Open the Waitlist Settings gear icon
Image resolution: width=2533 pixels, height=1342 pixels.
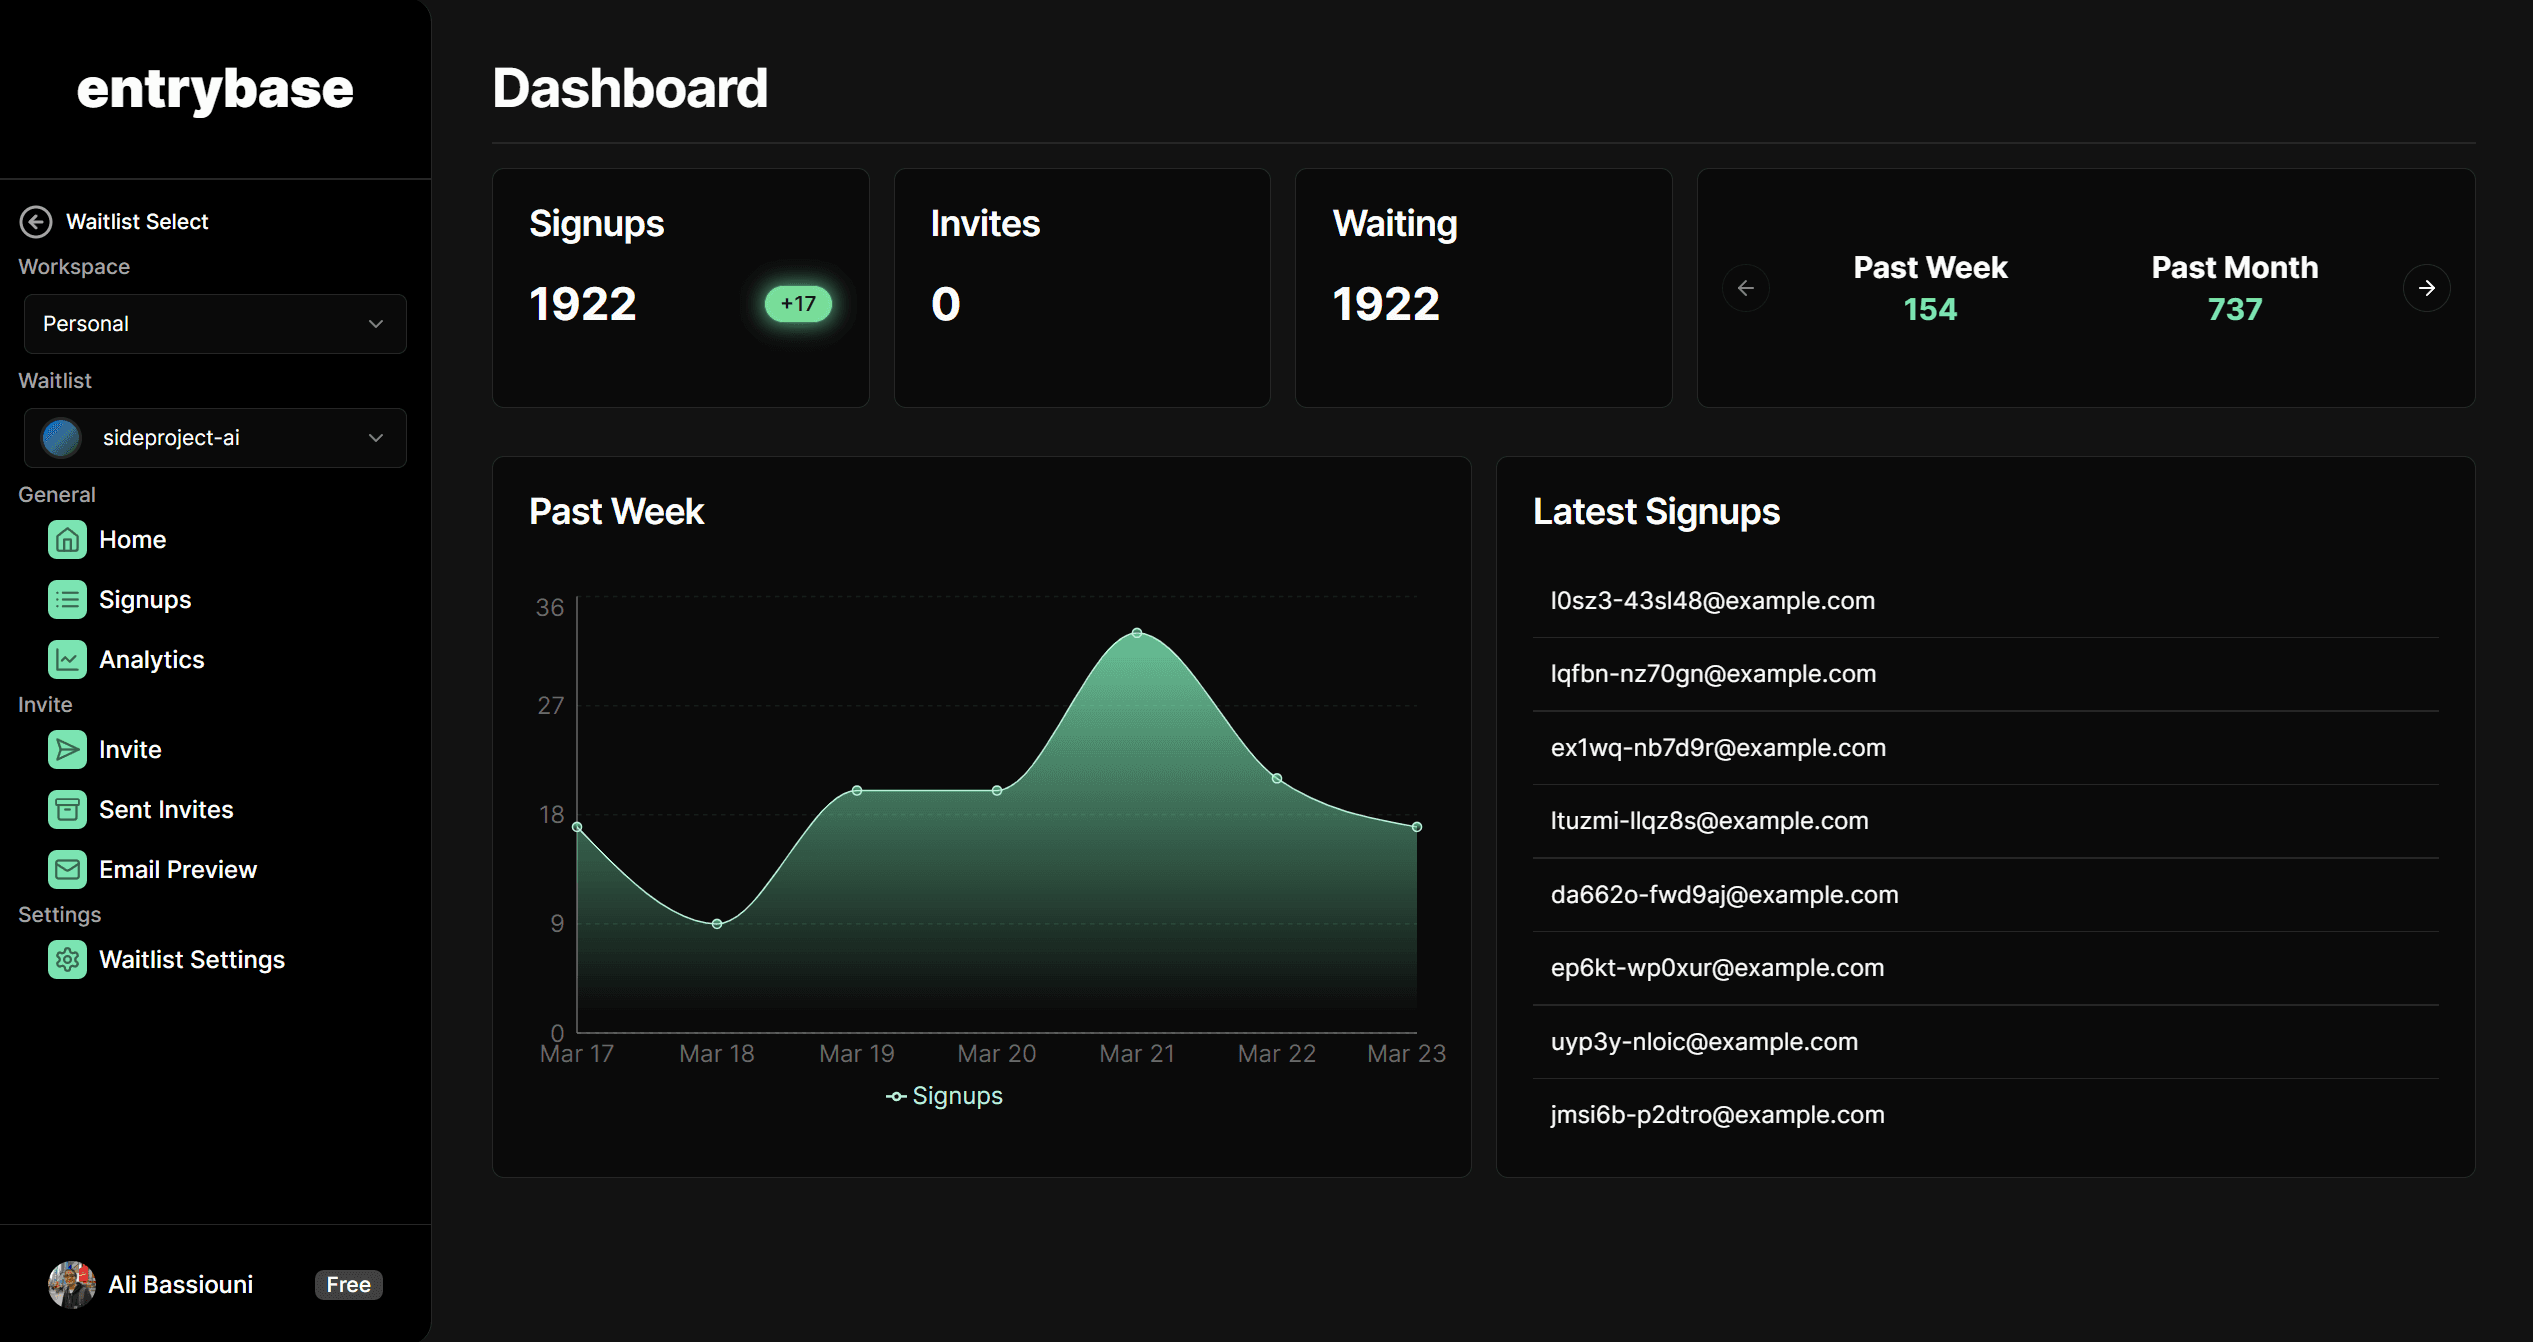[67, 960]
